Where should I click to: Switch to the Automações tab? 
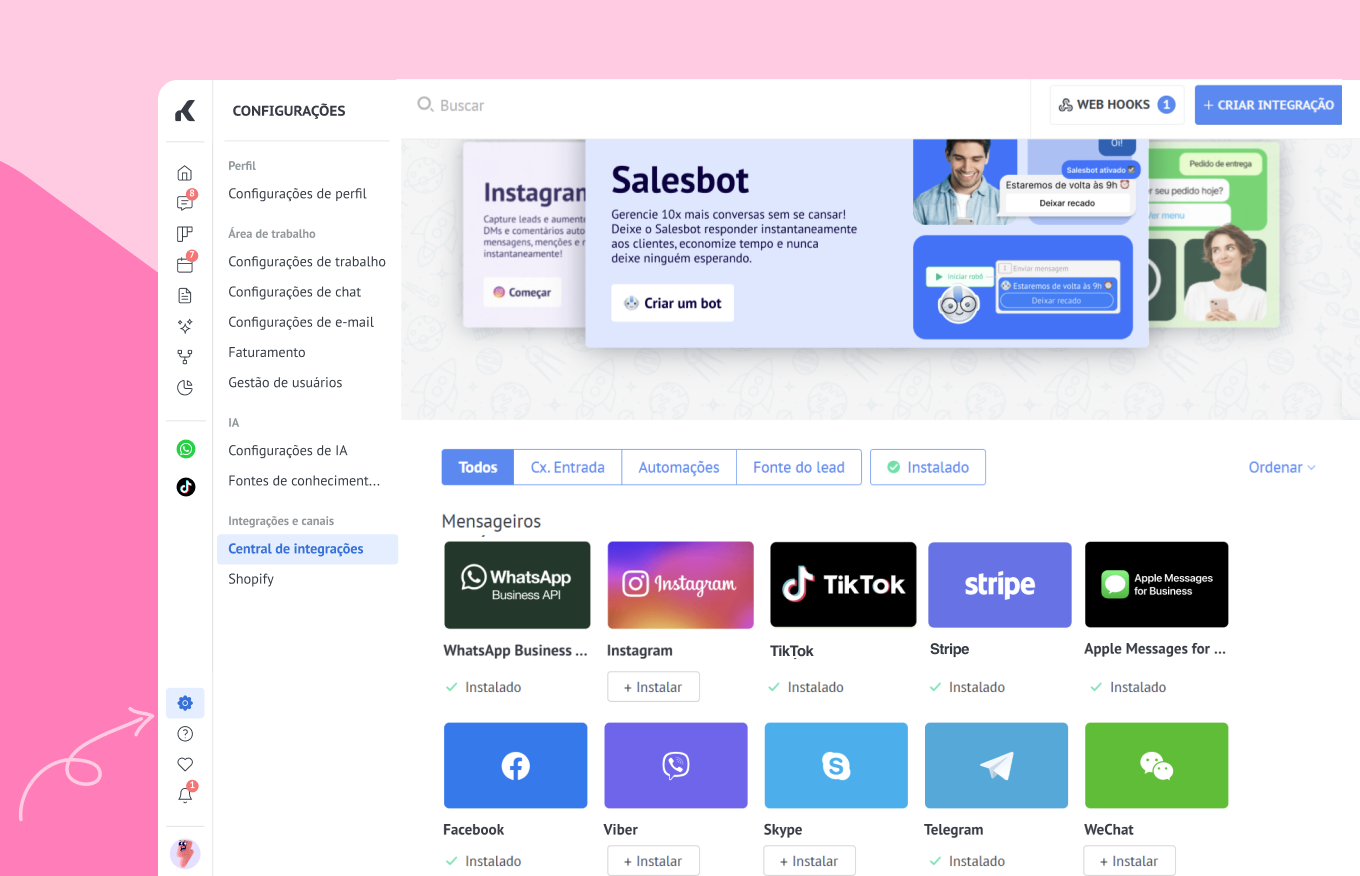(678, 467)
